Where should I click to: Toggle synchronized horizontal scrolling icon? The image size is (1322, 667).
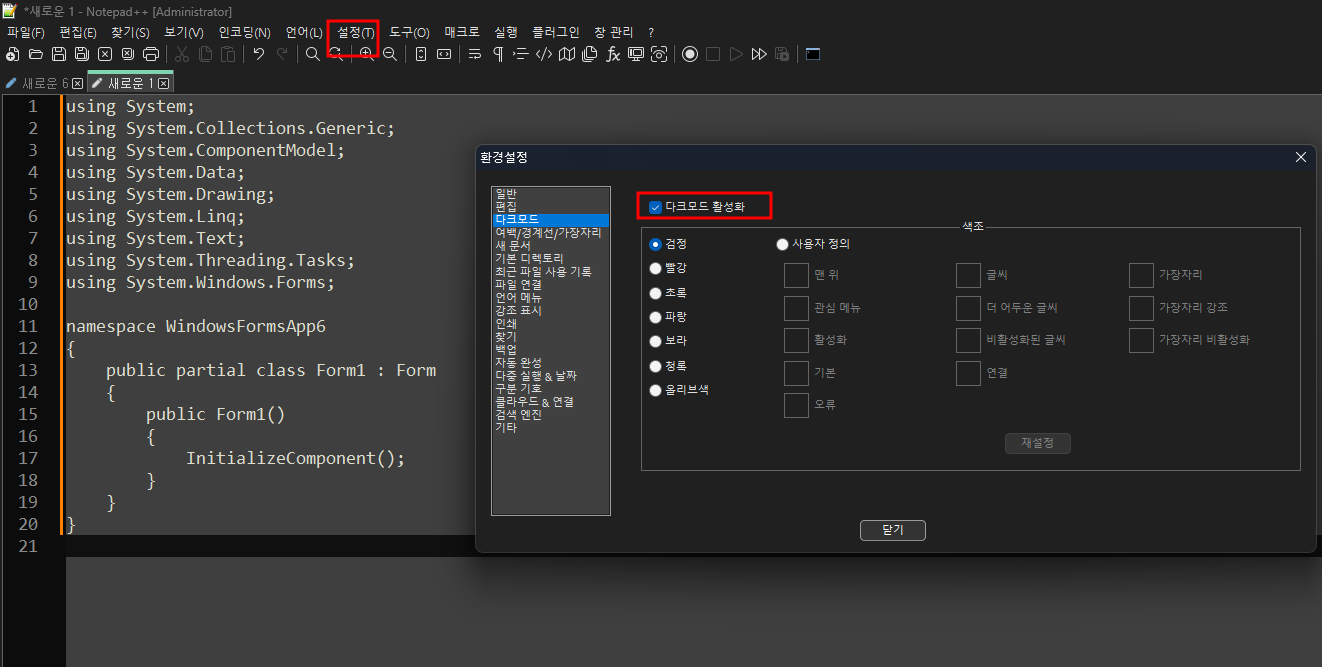[444, 54]
